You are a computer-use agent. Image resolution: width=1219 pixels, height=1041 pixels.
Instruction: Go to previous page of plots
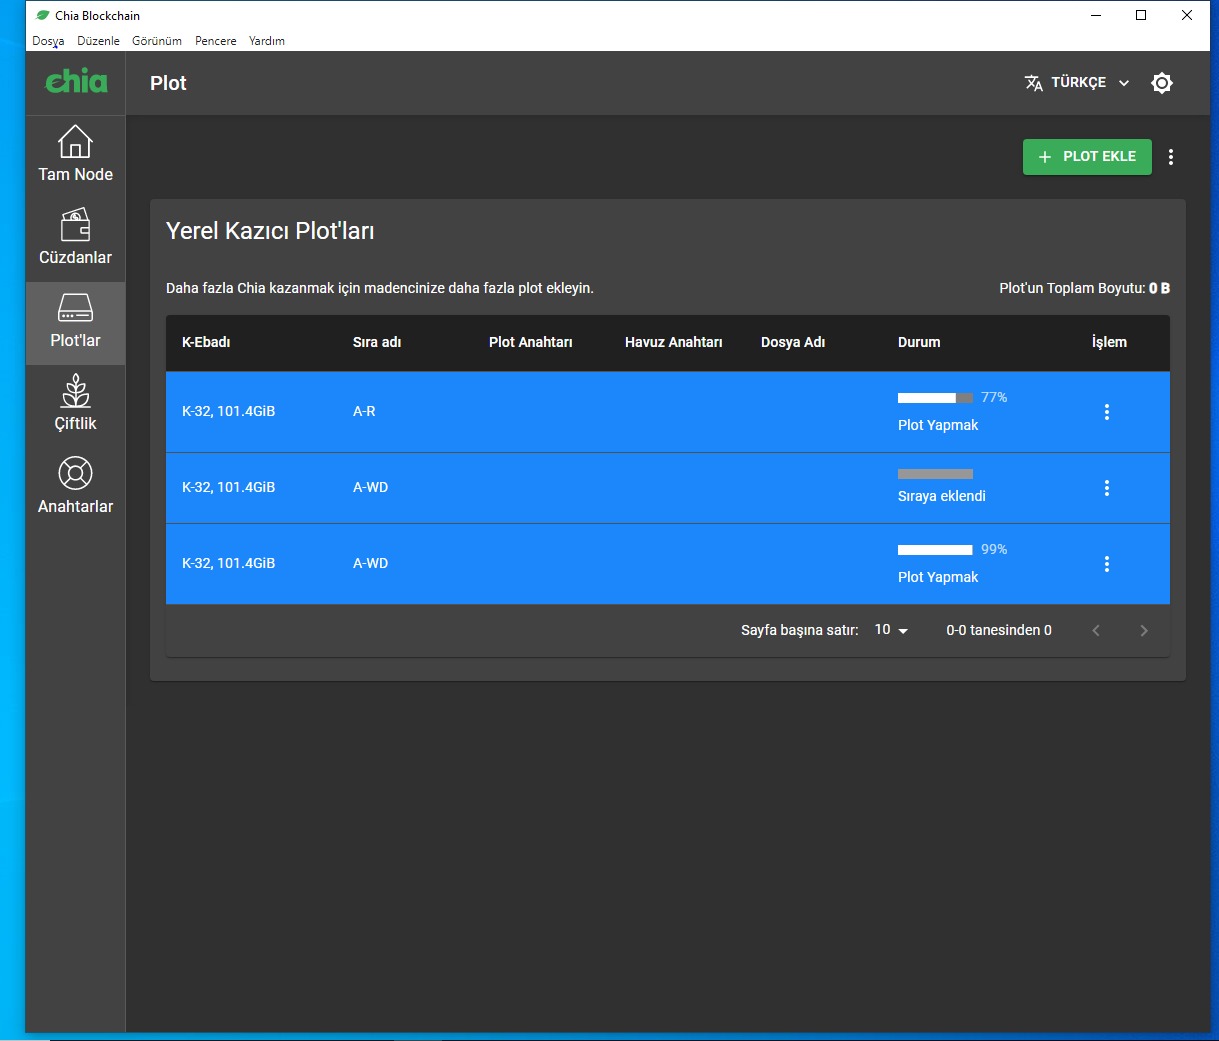point(1096,630)
